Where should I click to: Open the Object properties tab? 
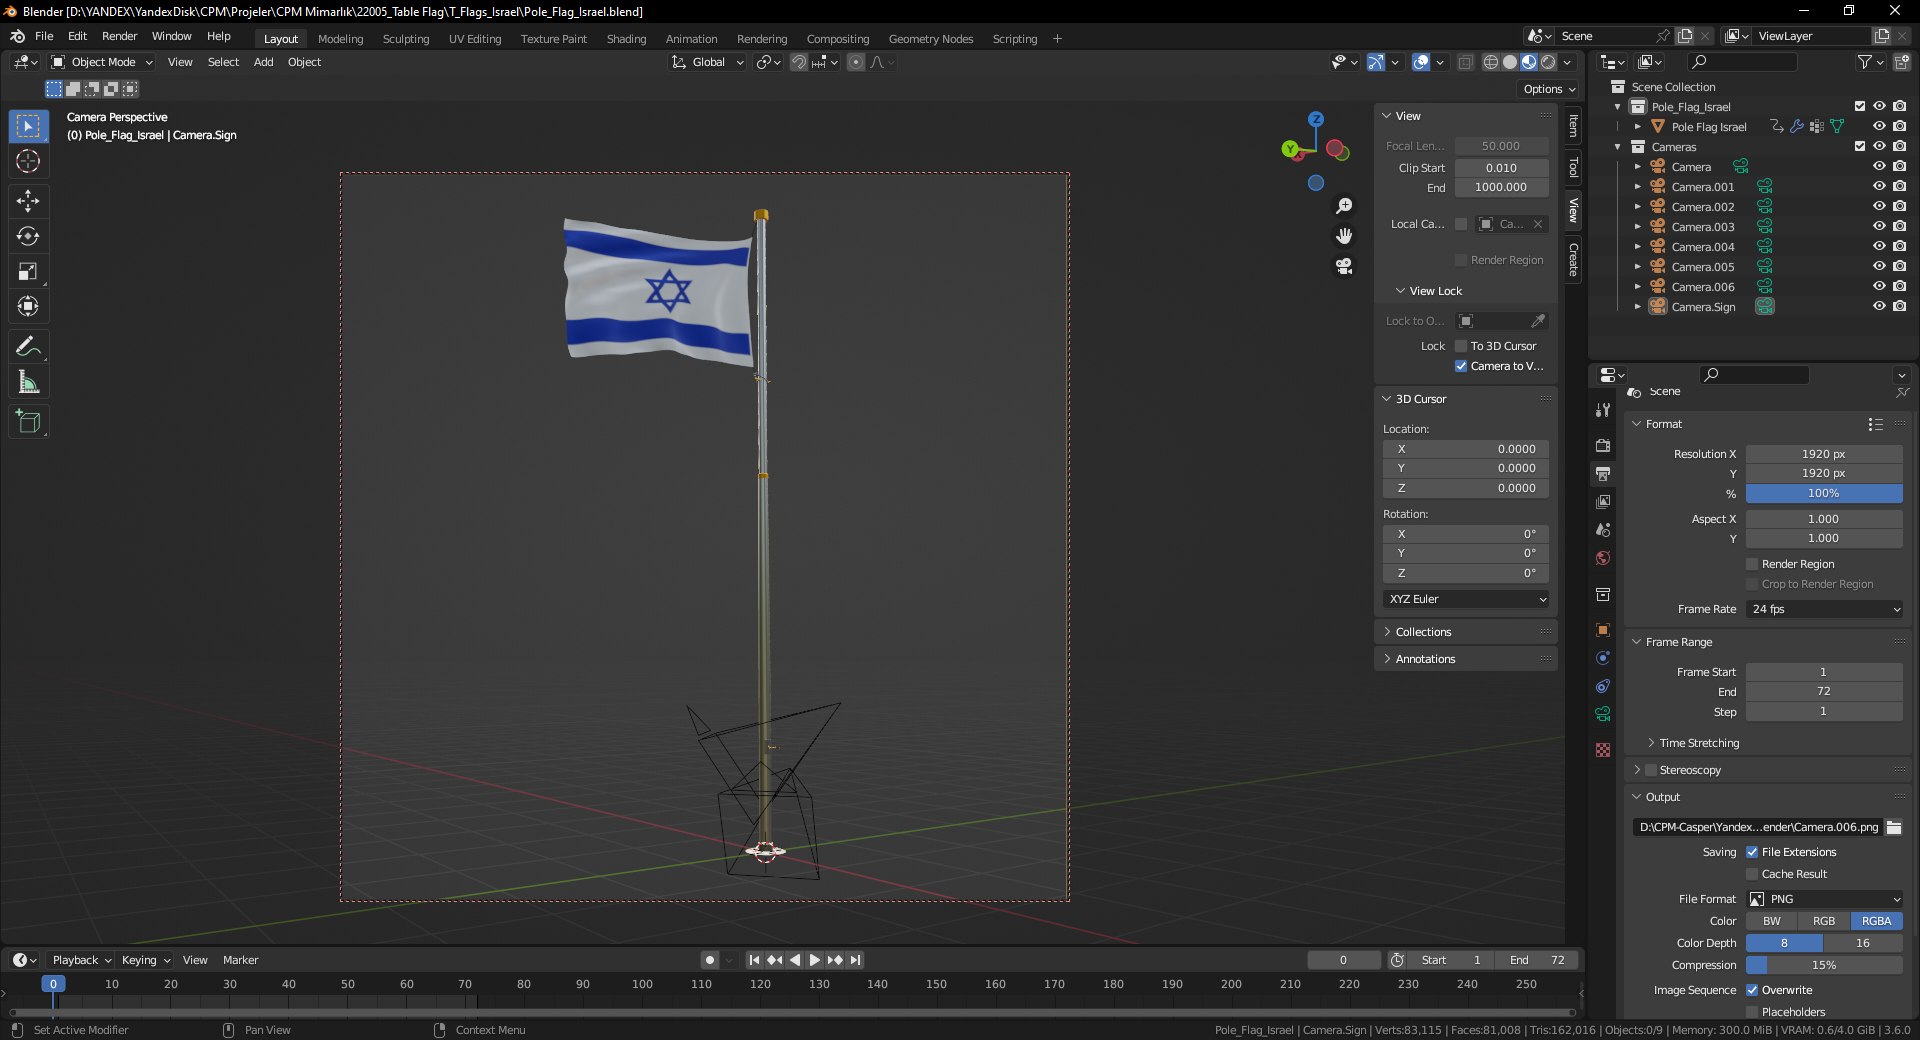click(x=1603, y=630)
